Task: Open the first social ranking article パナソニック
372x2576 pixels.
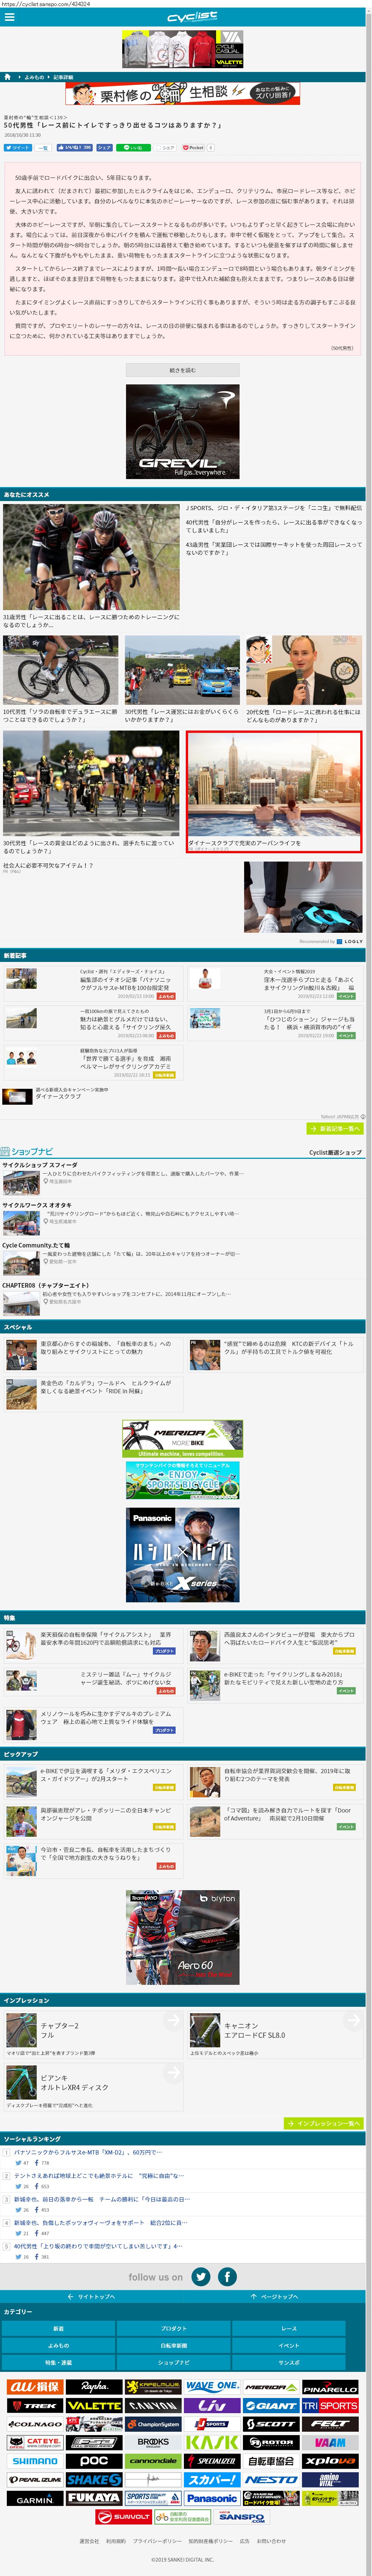Action: (x=88, y=2151)
